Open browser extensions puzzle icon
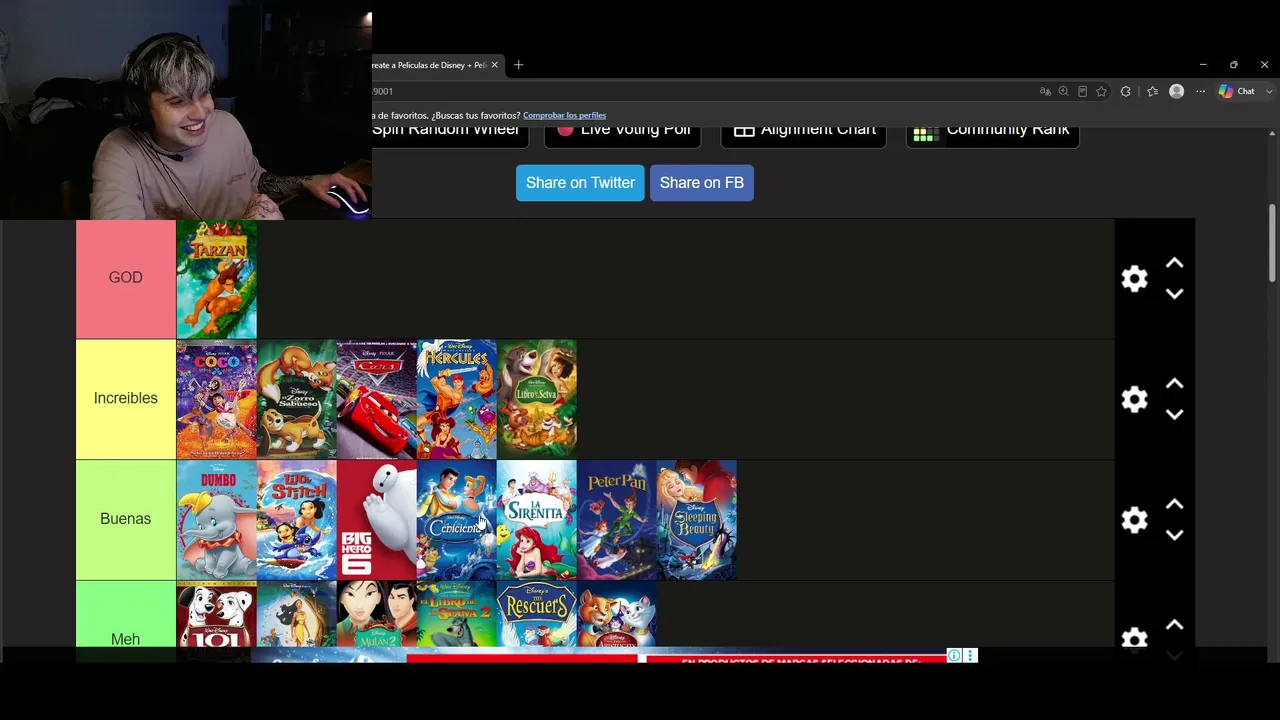This screenshot has width=1280, height=720. [1126, 91]
